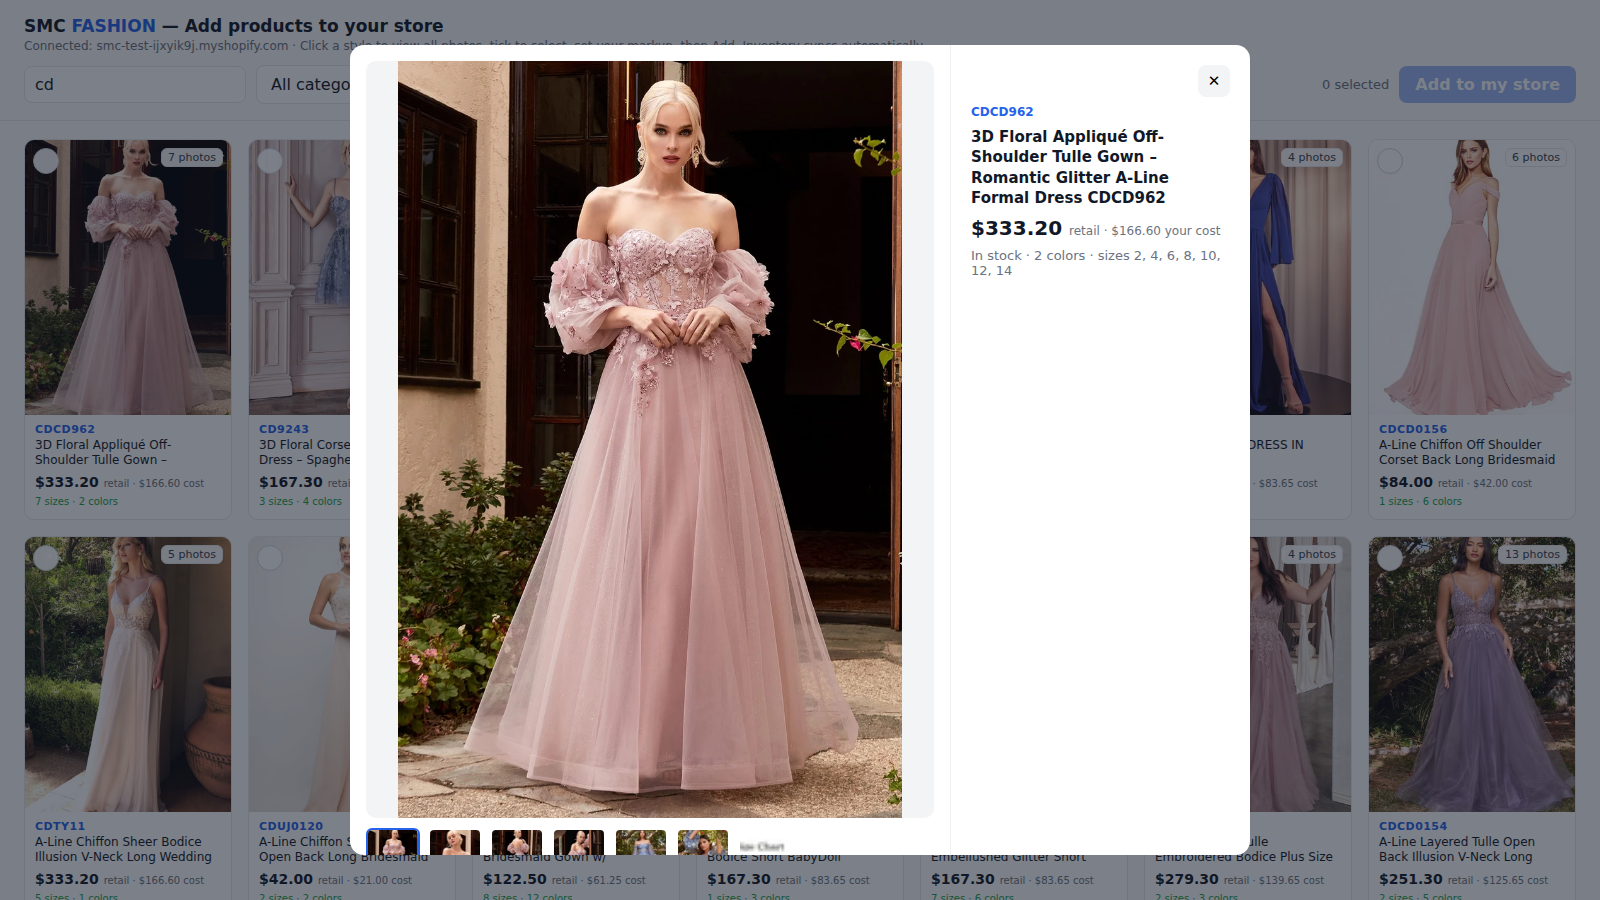Click '1 sizes · 6 colors' on CDCD0156 card
Screen dimensions: 1600x900
pyautogui.click(x=1420, y=502)
